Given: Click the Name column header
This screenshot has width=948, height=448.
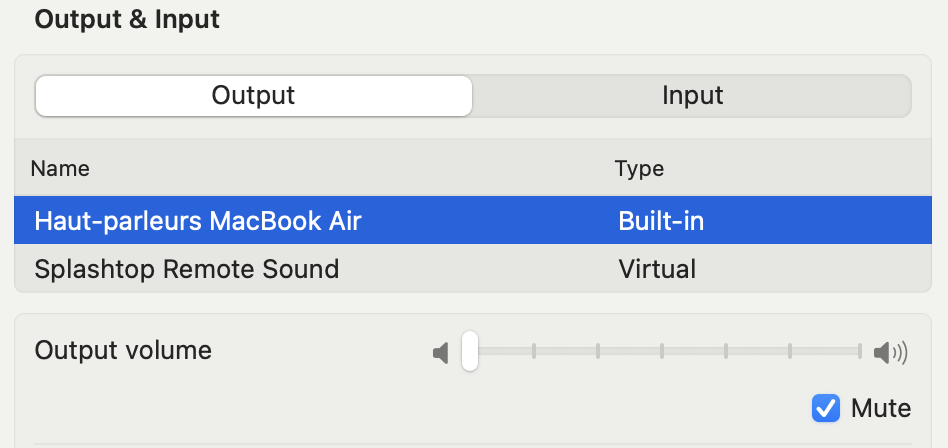Looking at the screenshot, I should click(60, 168).
